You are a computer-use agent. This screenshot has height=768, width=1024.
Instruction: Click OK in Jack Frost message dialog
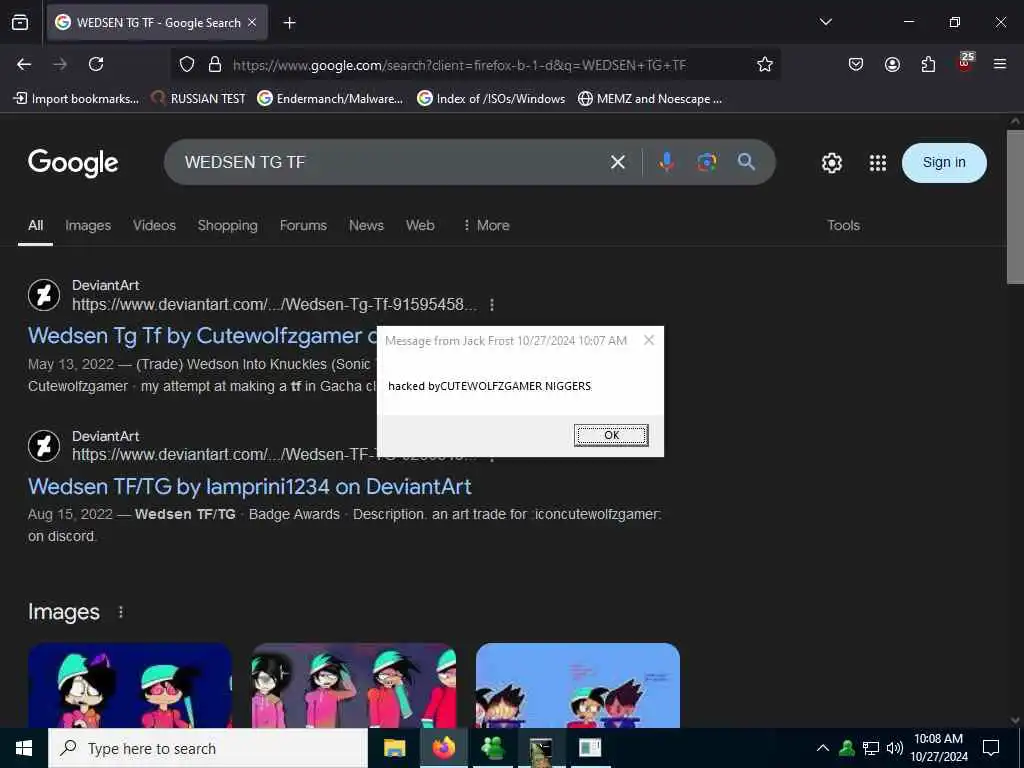coord(611,435)
